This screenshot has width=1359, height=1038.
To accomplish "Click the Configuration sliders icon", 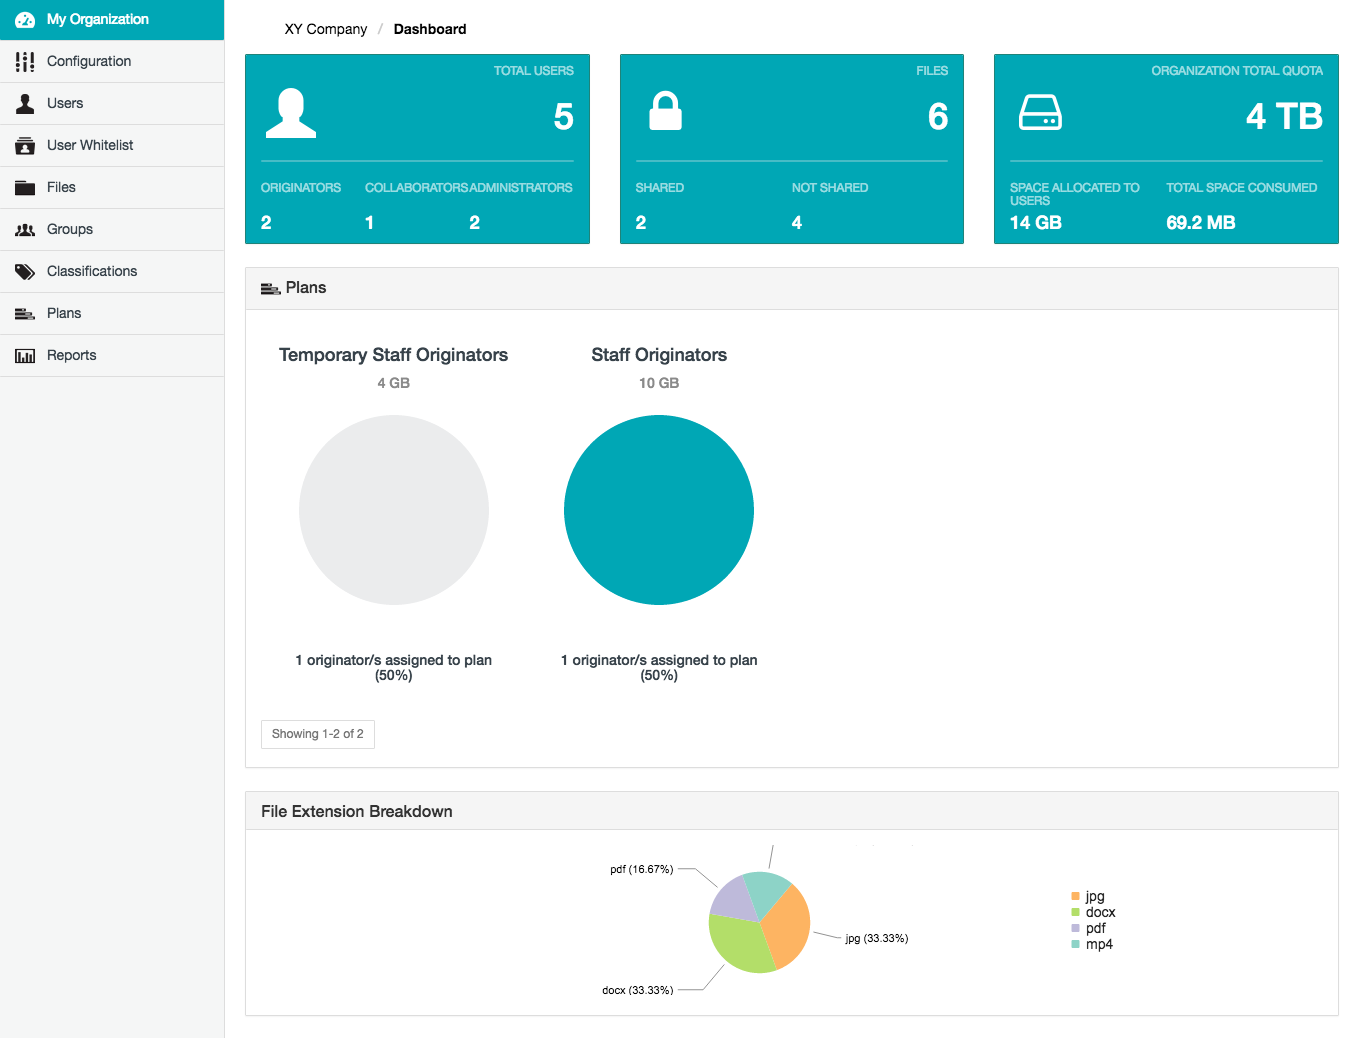I will click(x=25, y=62).
